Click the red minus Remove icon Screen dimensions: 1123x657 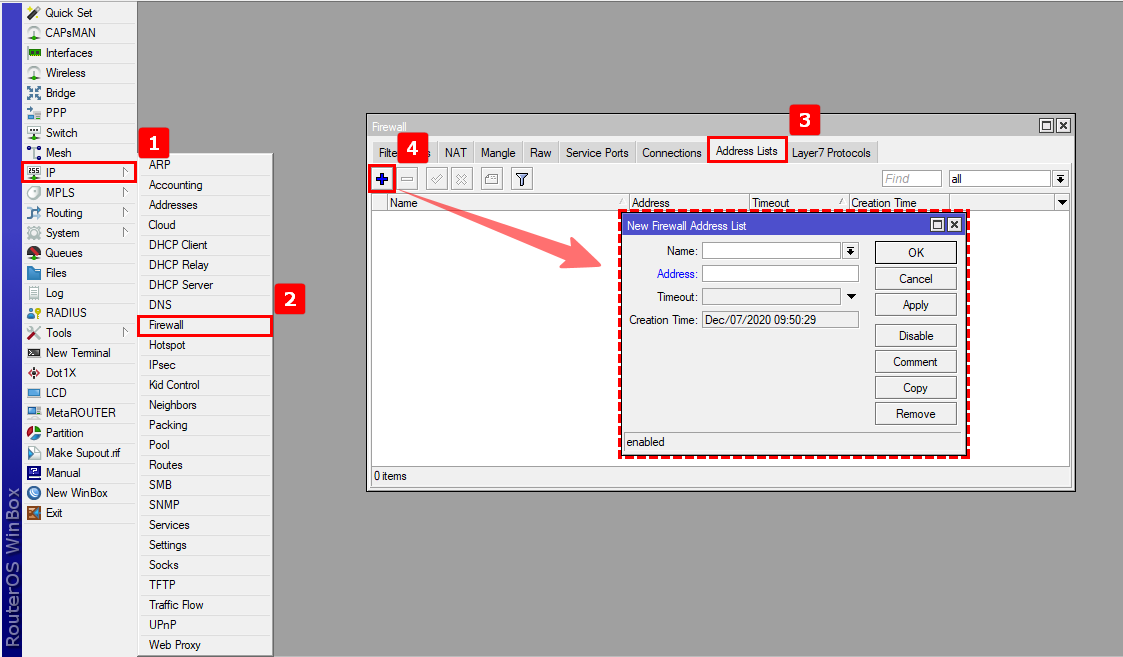tap(408, 179)
